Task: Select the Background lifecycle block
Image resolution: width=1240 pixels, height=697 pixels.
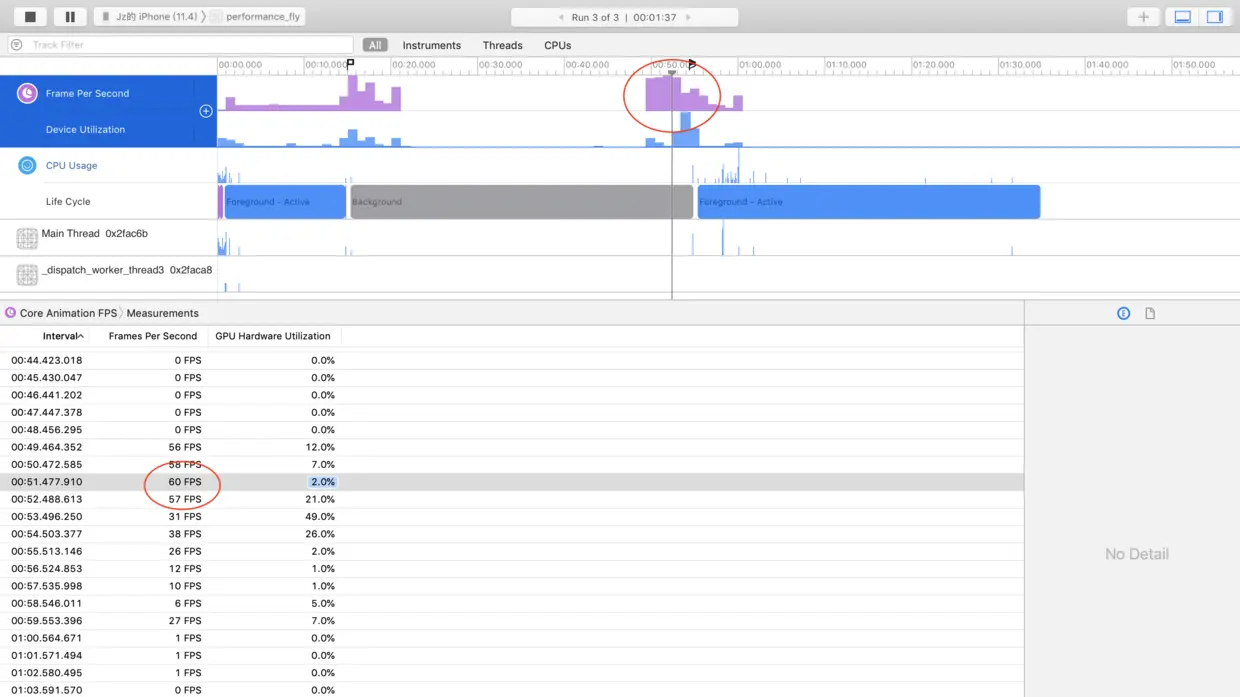Action: pos(521,201)
